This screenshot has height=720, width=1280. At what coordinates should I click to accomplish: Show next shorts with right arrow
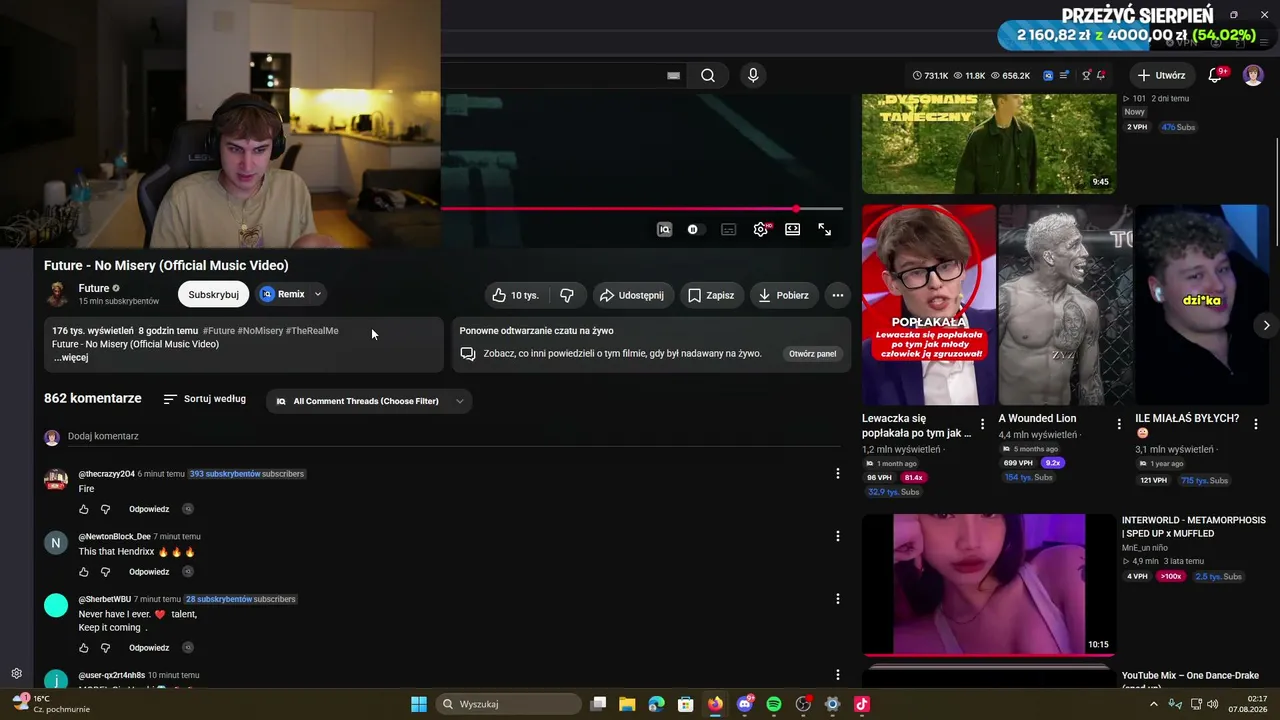(1266, 325)
